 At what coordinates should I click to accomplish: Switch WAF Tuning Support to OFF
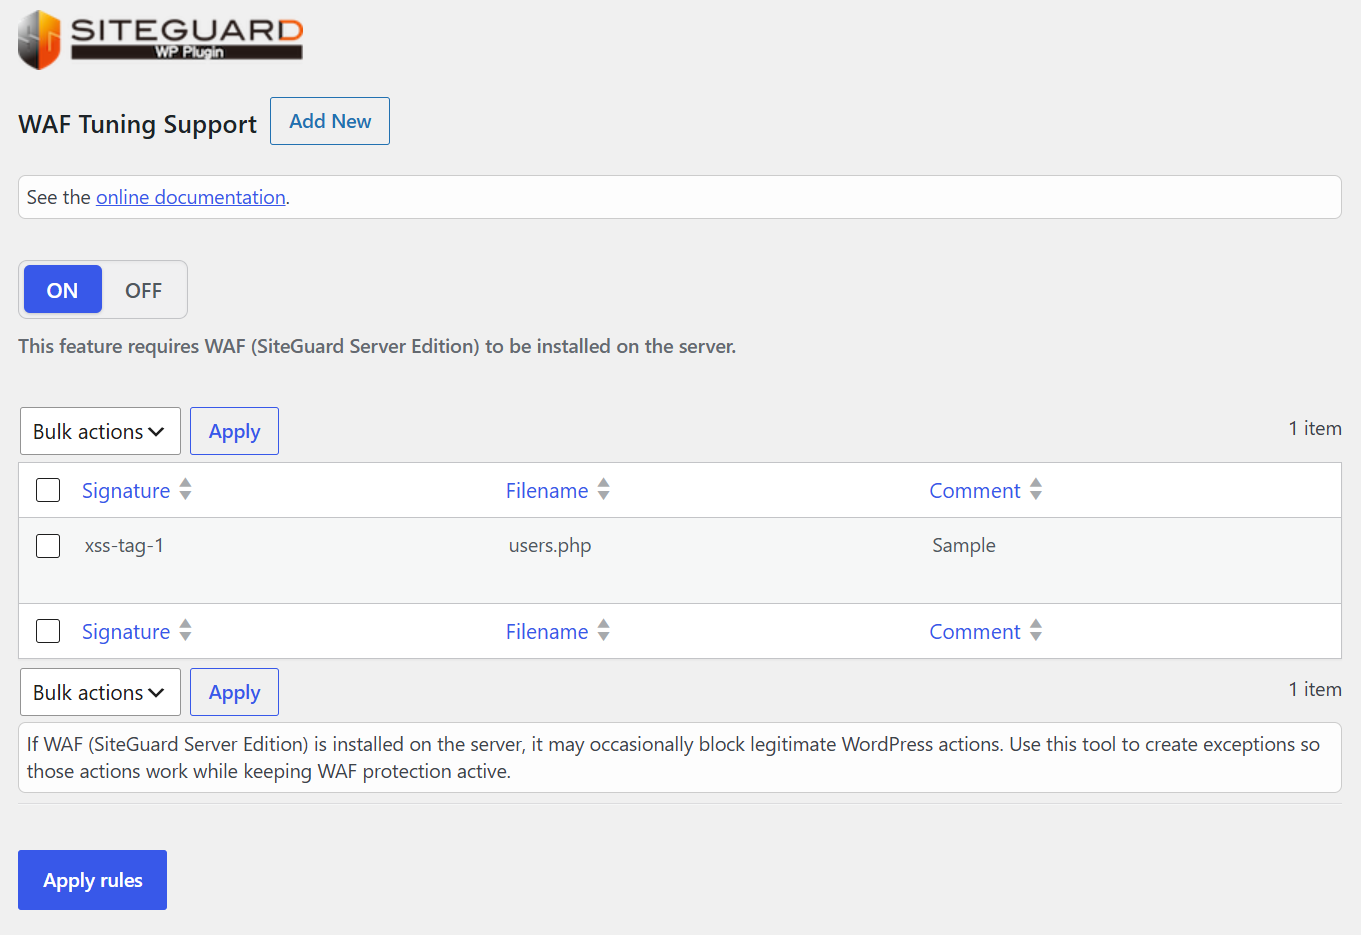[143, 290]
